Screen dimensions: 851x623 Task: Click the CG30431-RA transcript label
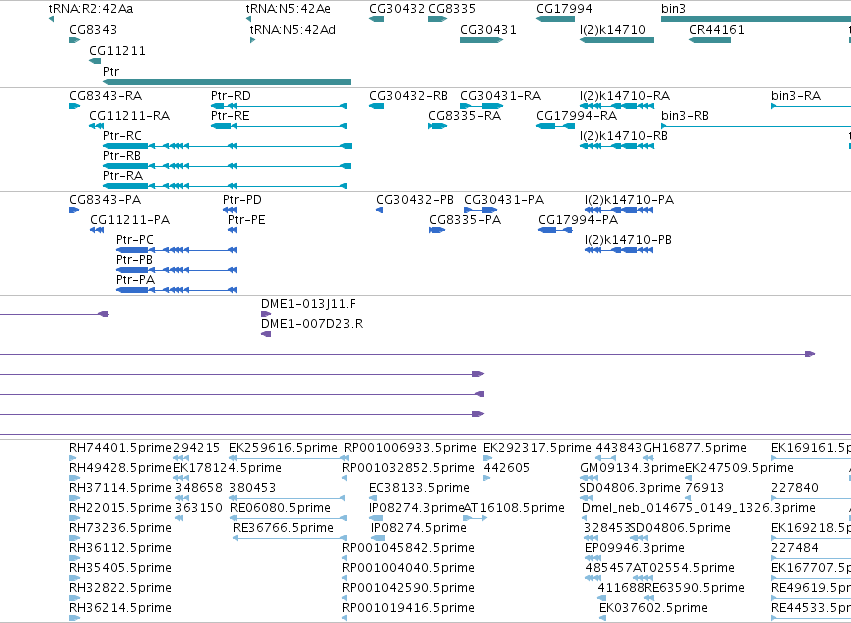(x=500, y=96)
